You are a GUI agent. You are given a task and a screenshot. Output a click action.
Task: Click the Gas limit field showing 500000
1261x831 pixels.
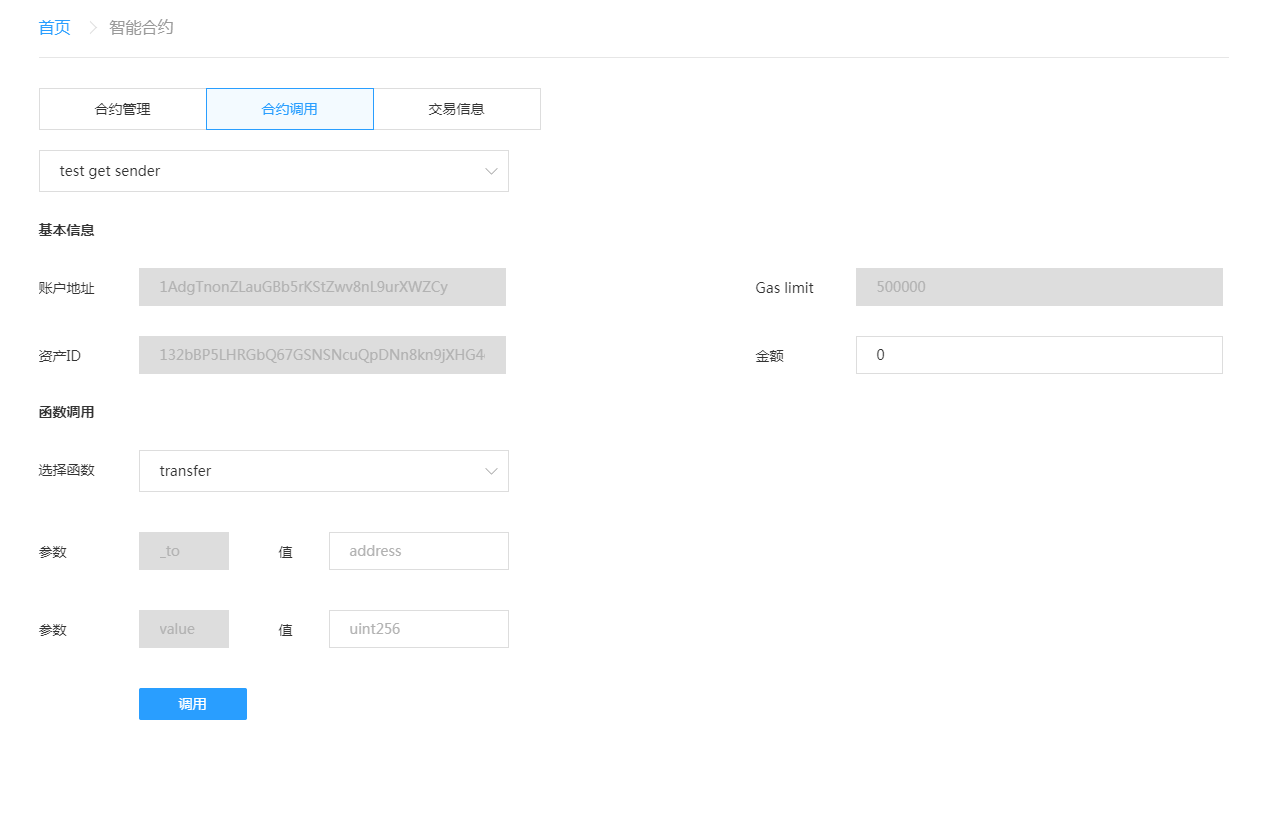1038,287
